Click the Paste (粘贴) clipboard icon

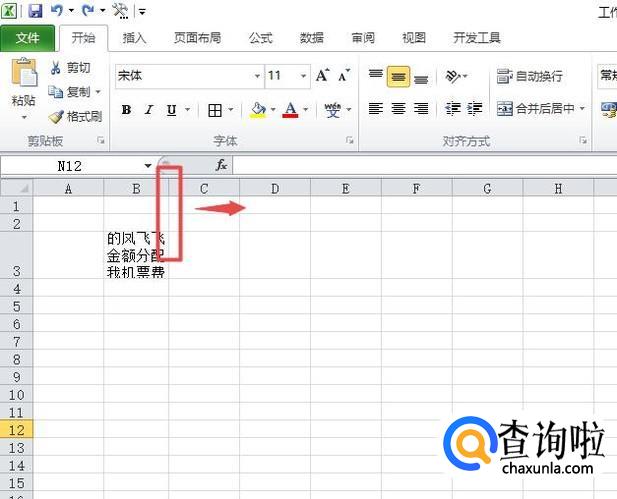click(x=24, y=72)
